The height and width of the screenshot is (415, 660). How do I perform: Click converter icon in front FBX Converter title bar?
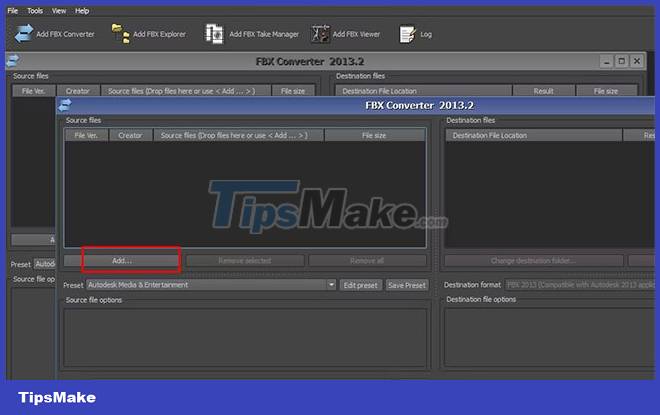point(65,105)
